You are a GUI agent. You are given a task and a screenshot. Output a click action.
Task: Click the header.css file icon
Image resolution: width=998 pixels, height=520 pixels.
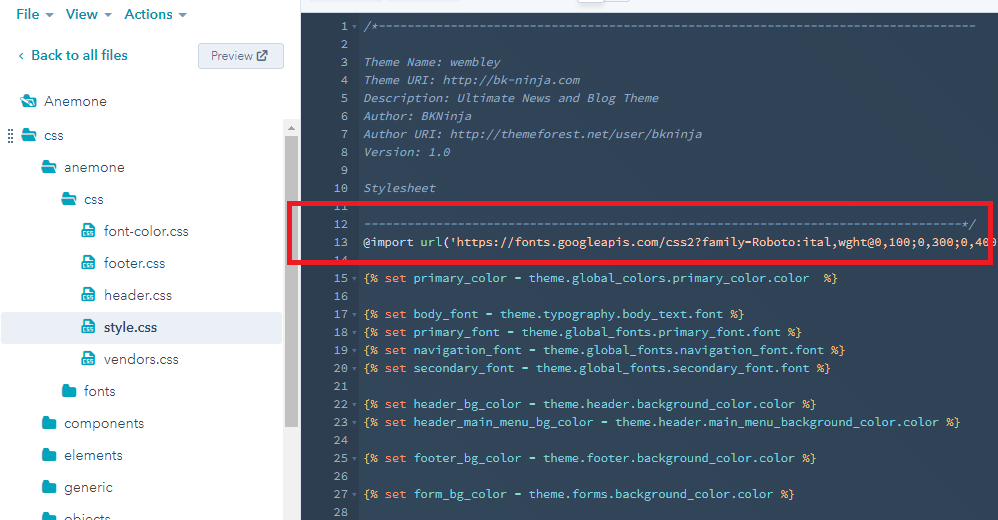click(88, 295)
